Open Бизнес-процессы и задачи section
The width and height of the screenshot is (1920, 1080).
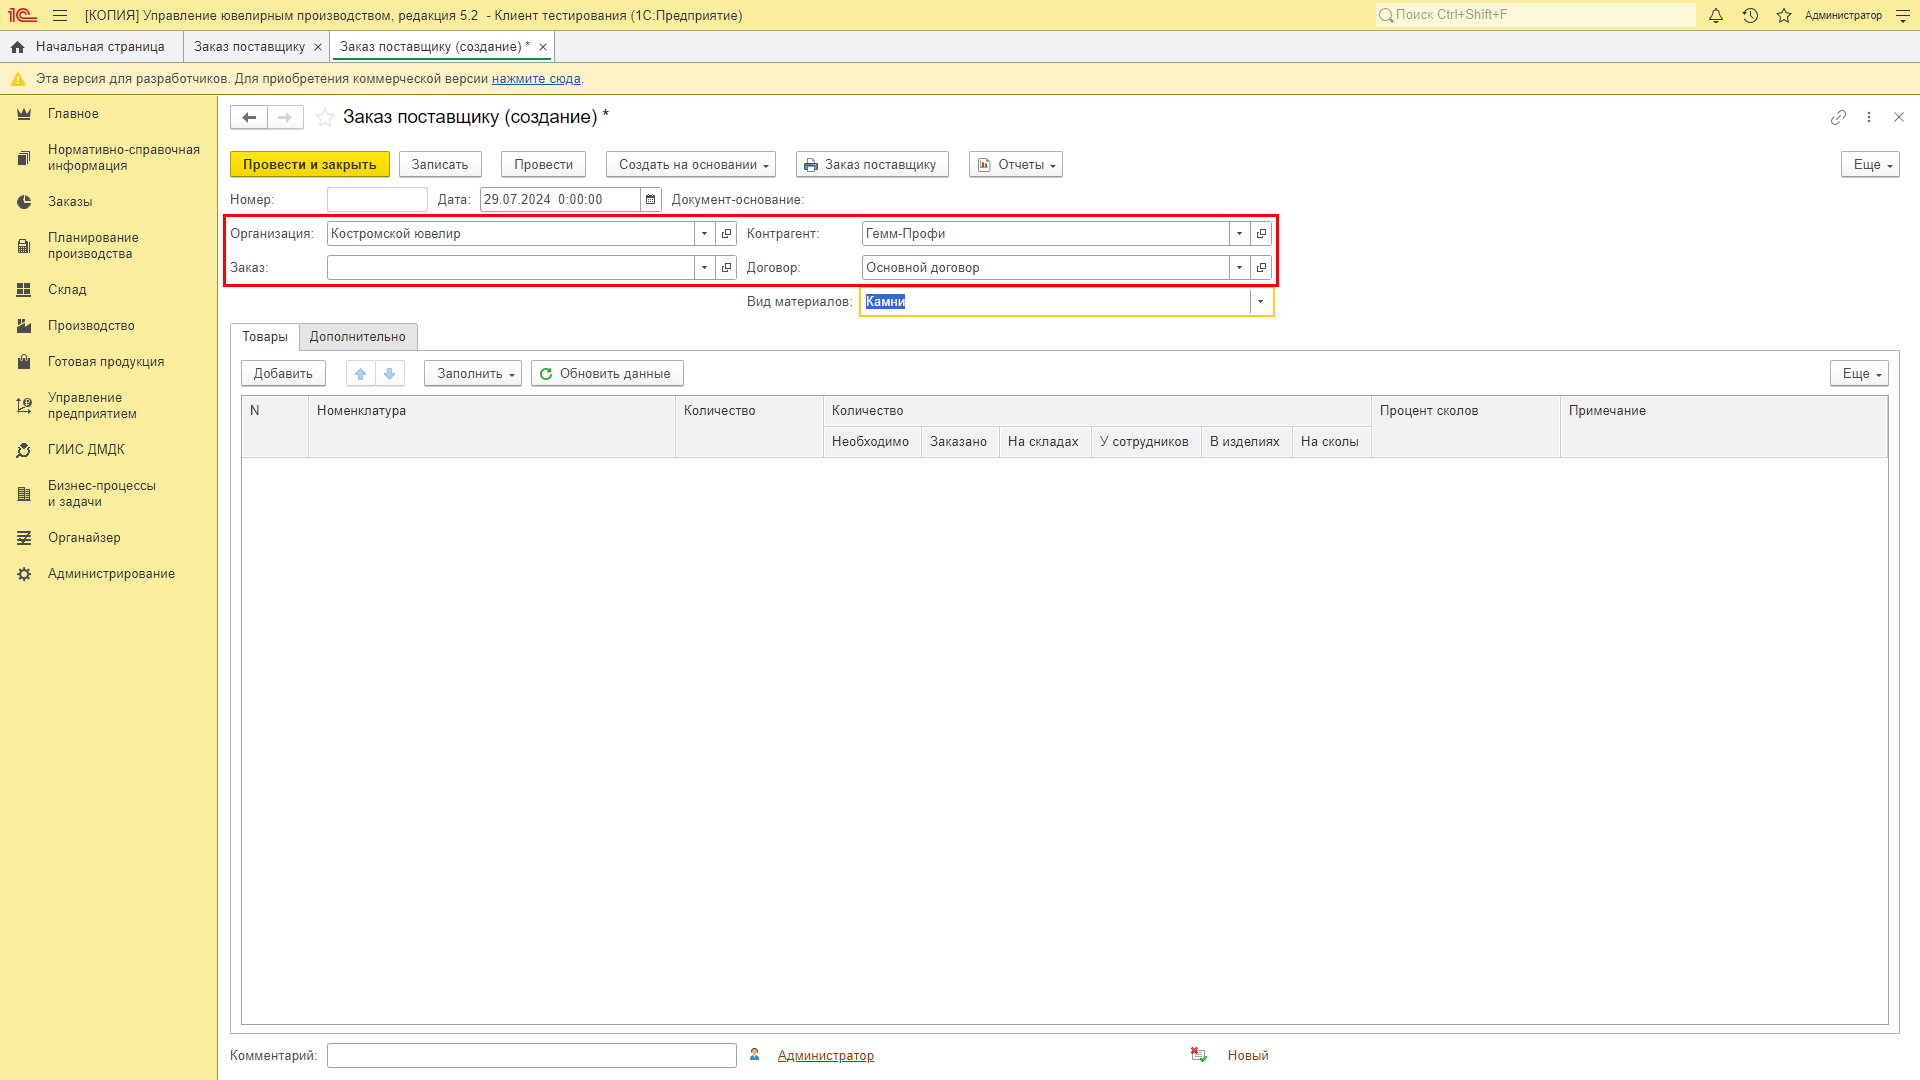pyautogui.click(x=101, y=494)
